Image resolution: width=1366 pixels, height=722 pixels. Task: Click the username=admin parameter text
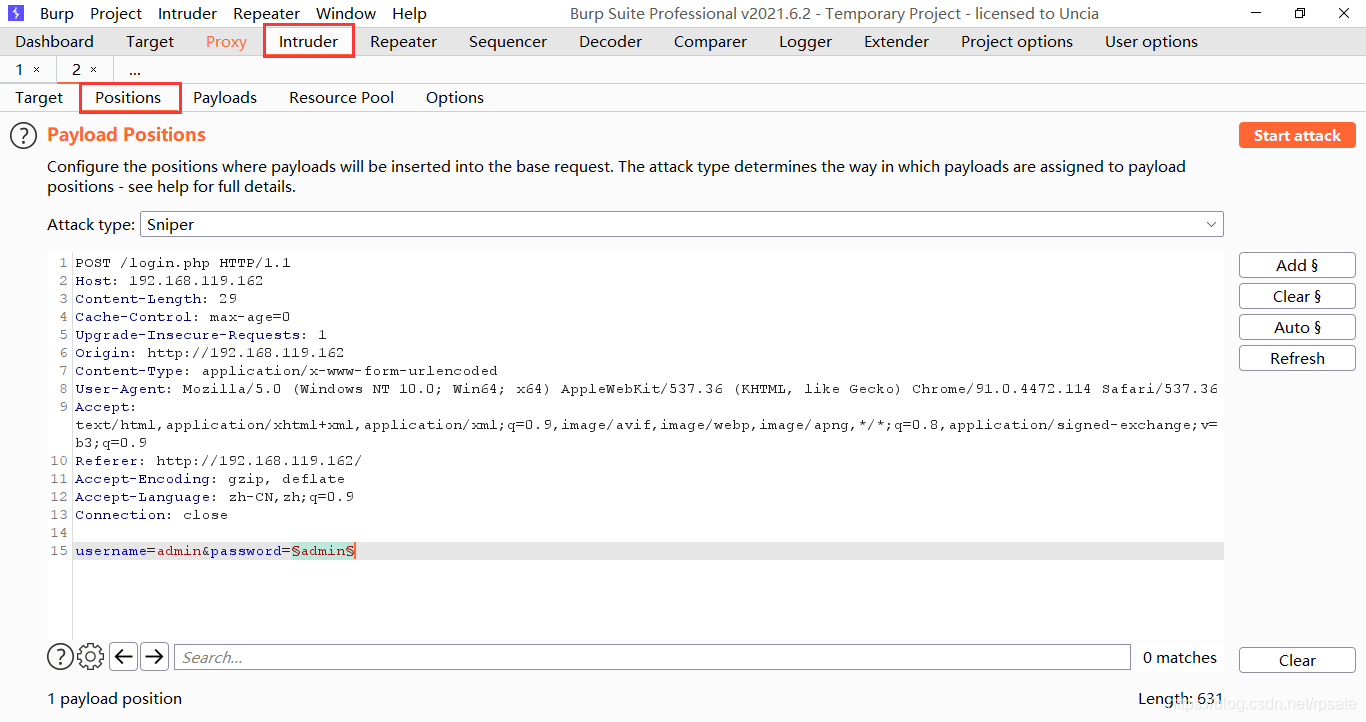point(138,551)
